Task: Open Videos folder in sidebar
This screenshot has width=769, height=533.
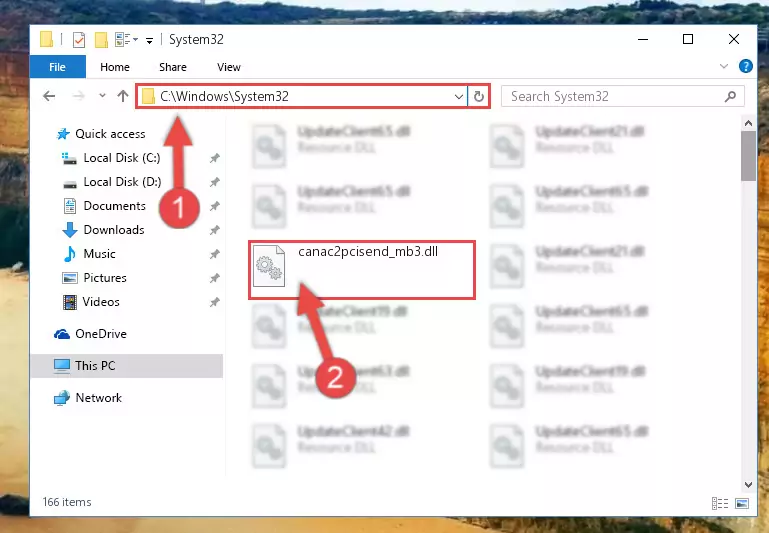Action: pyautogui.click(x=101, y=302)
